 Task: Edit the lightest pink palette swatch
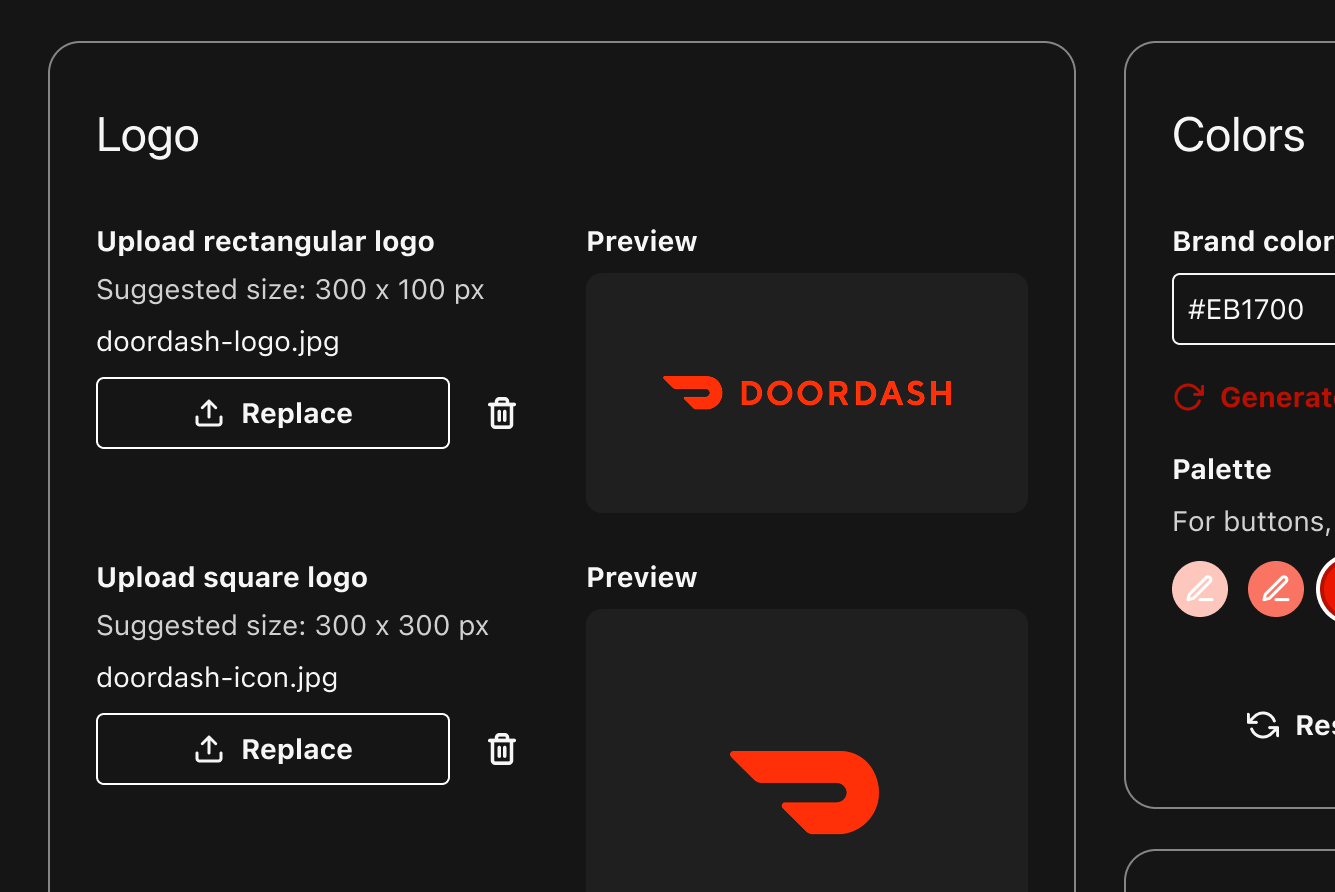[x=1200, y=589]
